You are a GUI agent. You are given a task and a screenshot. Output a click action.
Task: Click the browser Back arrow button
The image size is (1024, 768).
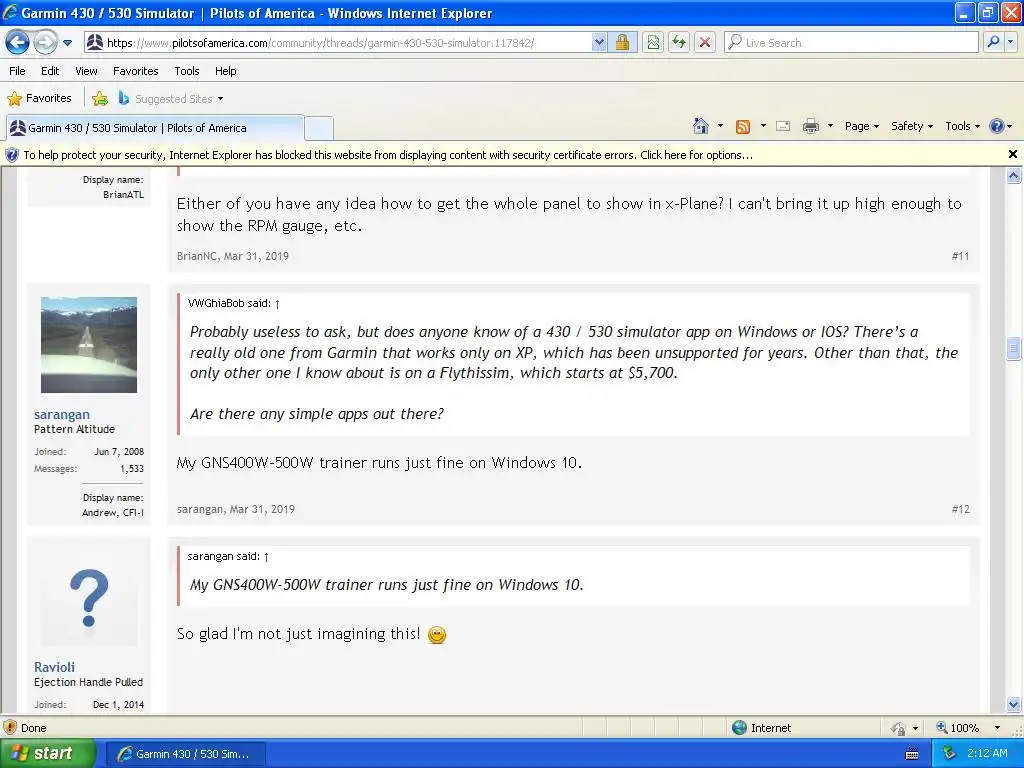tap(18, 42)
